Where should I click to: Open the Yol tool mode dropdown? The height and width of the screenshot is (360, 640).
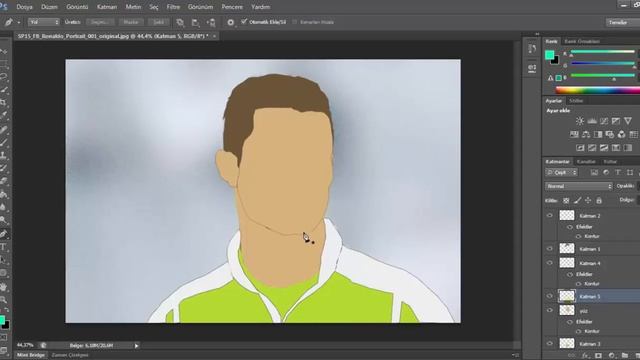pyautogui.click(x=44, y=22)
